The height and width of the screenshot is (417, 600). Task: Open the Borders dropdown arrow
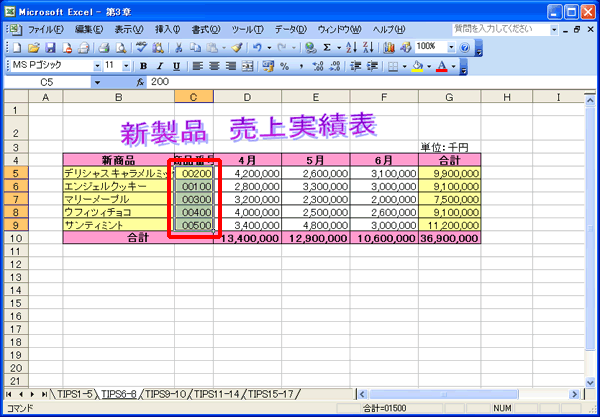404,66
